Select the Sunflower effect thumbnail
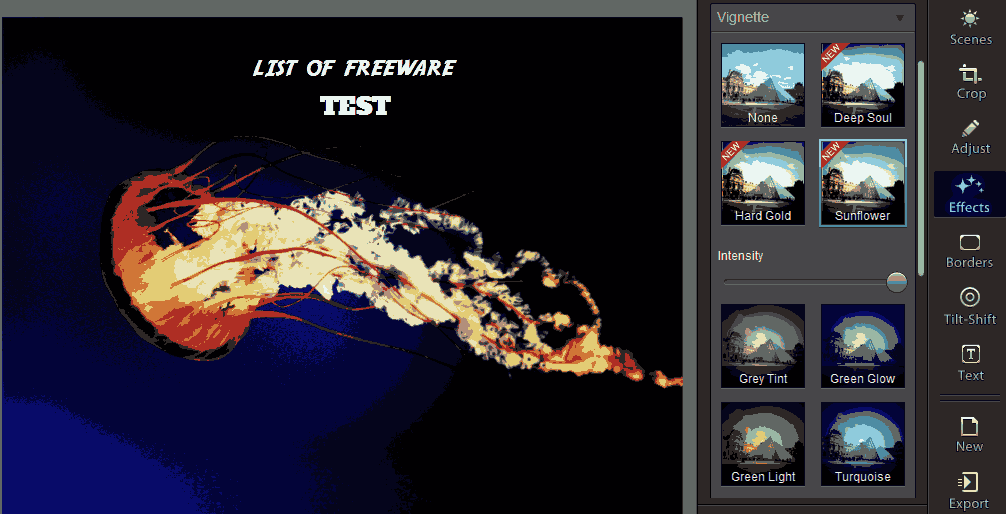The height and width of the screenshot is (514, 1006). 863,183
